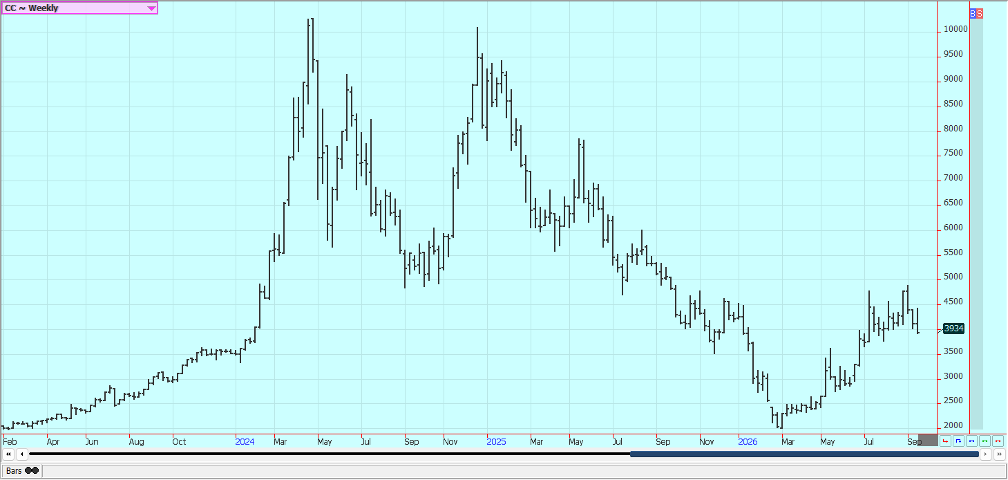Click the black timeline scroll track

point(329,454)
